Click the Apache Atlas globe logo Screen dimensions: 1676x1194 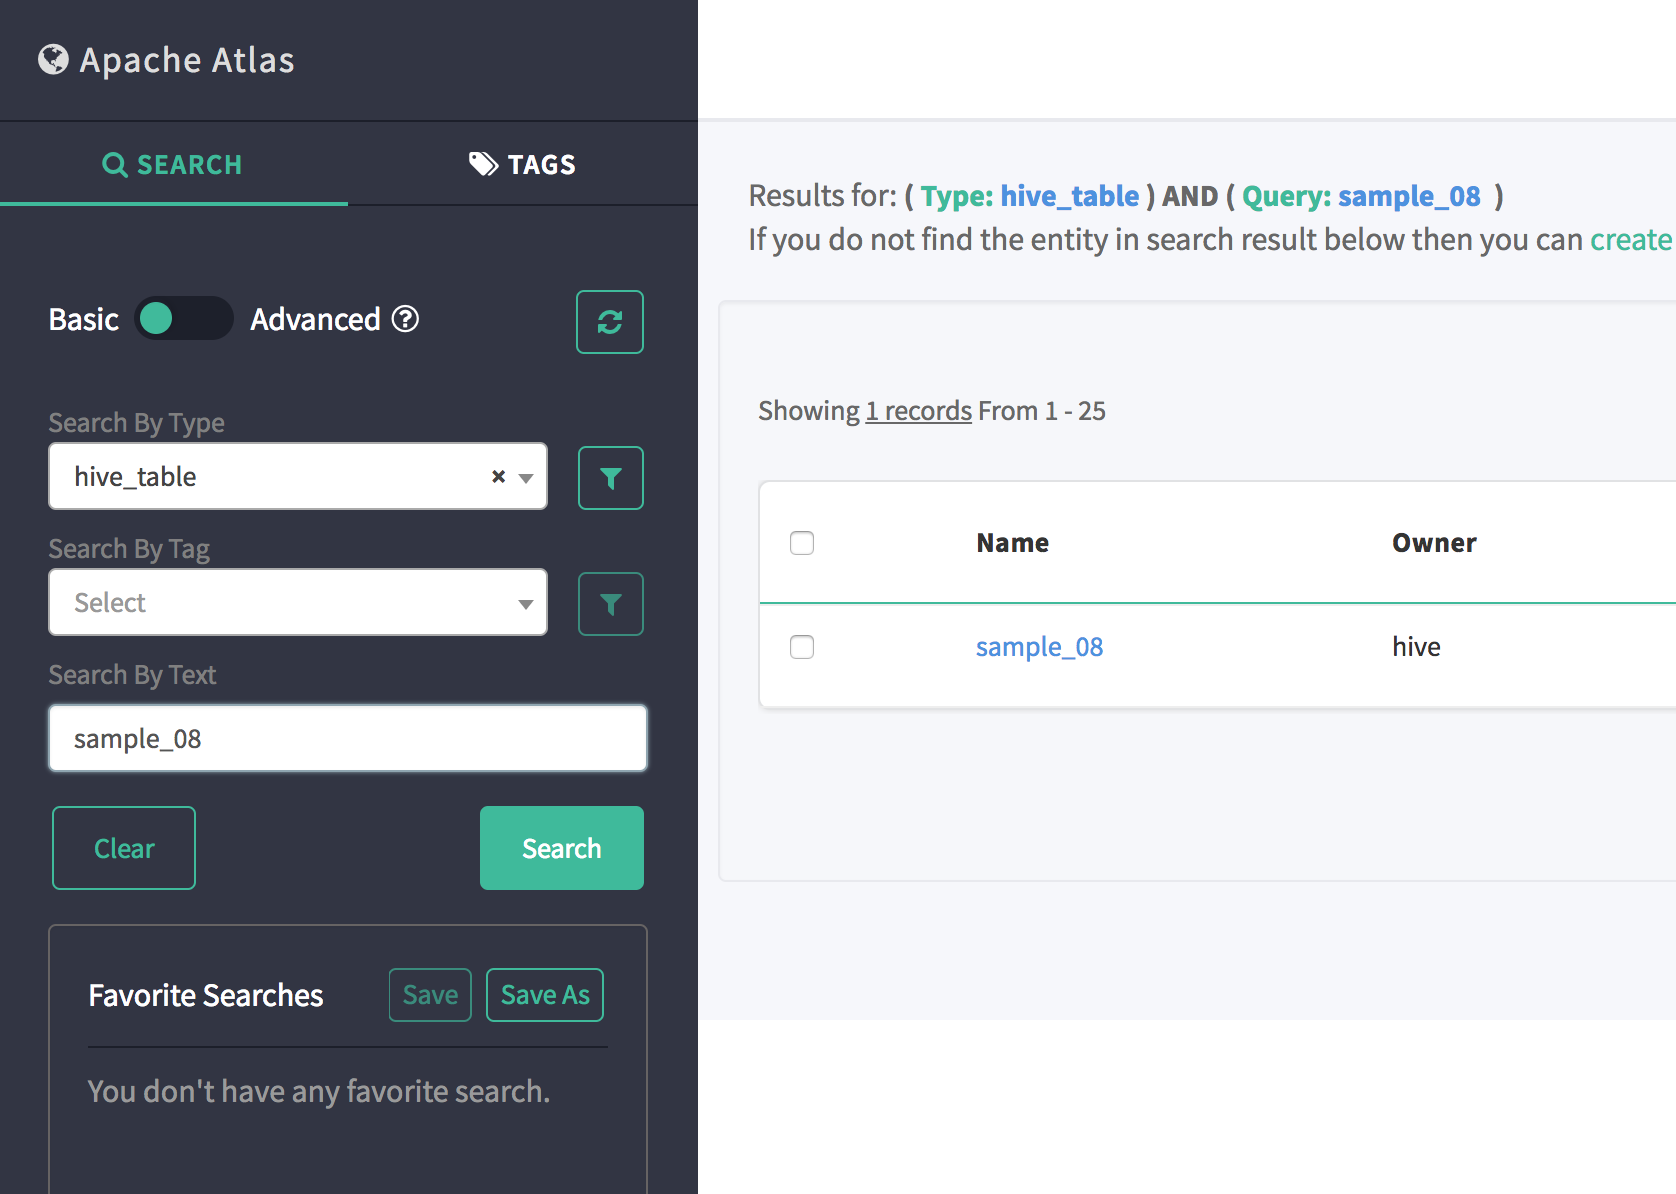(x=53, y=60)
